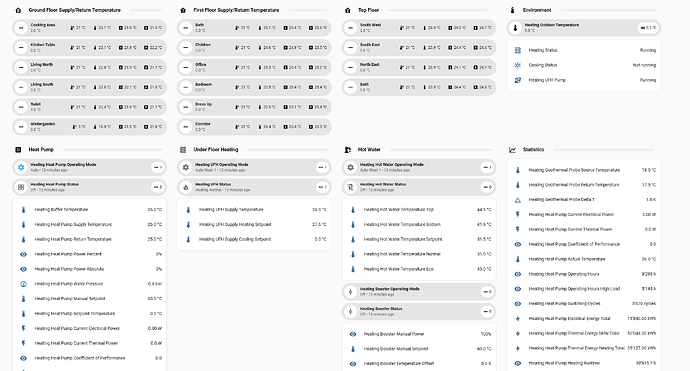Open Hot Water Operating Mode value selector

[487, 167]
